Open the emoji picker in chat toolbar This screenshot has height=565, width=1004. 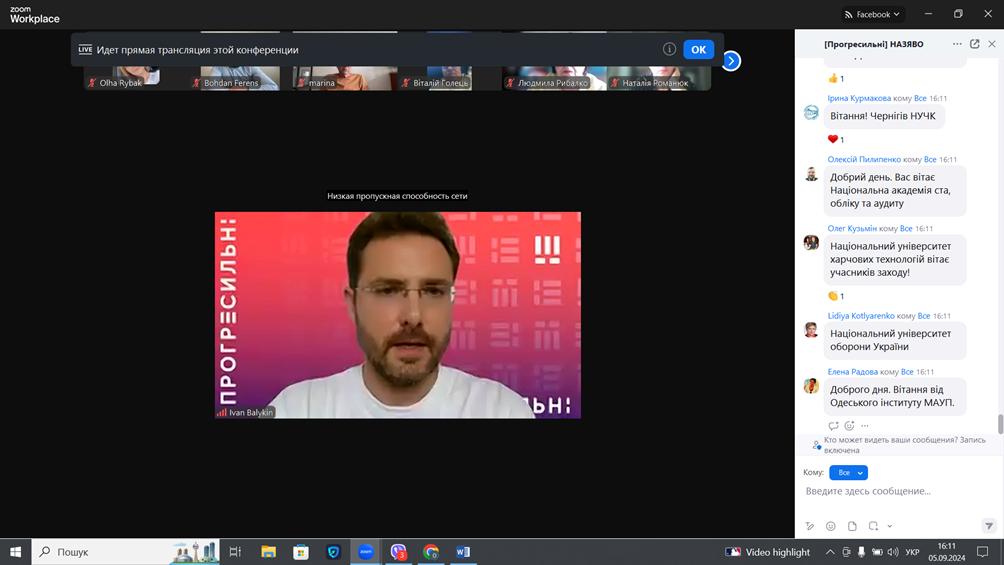831,526
